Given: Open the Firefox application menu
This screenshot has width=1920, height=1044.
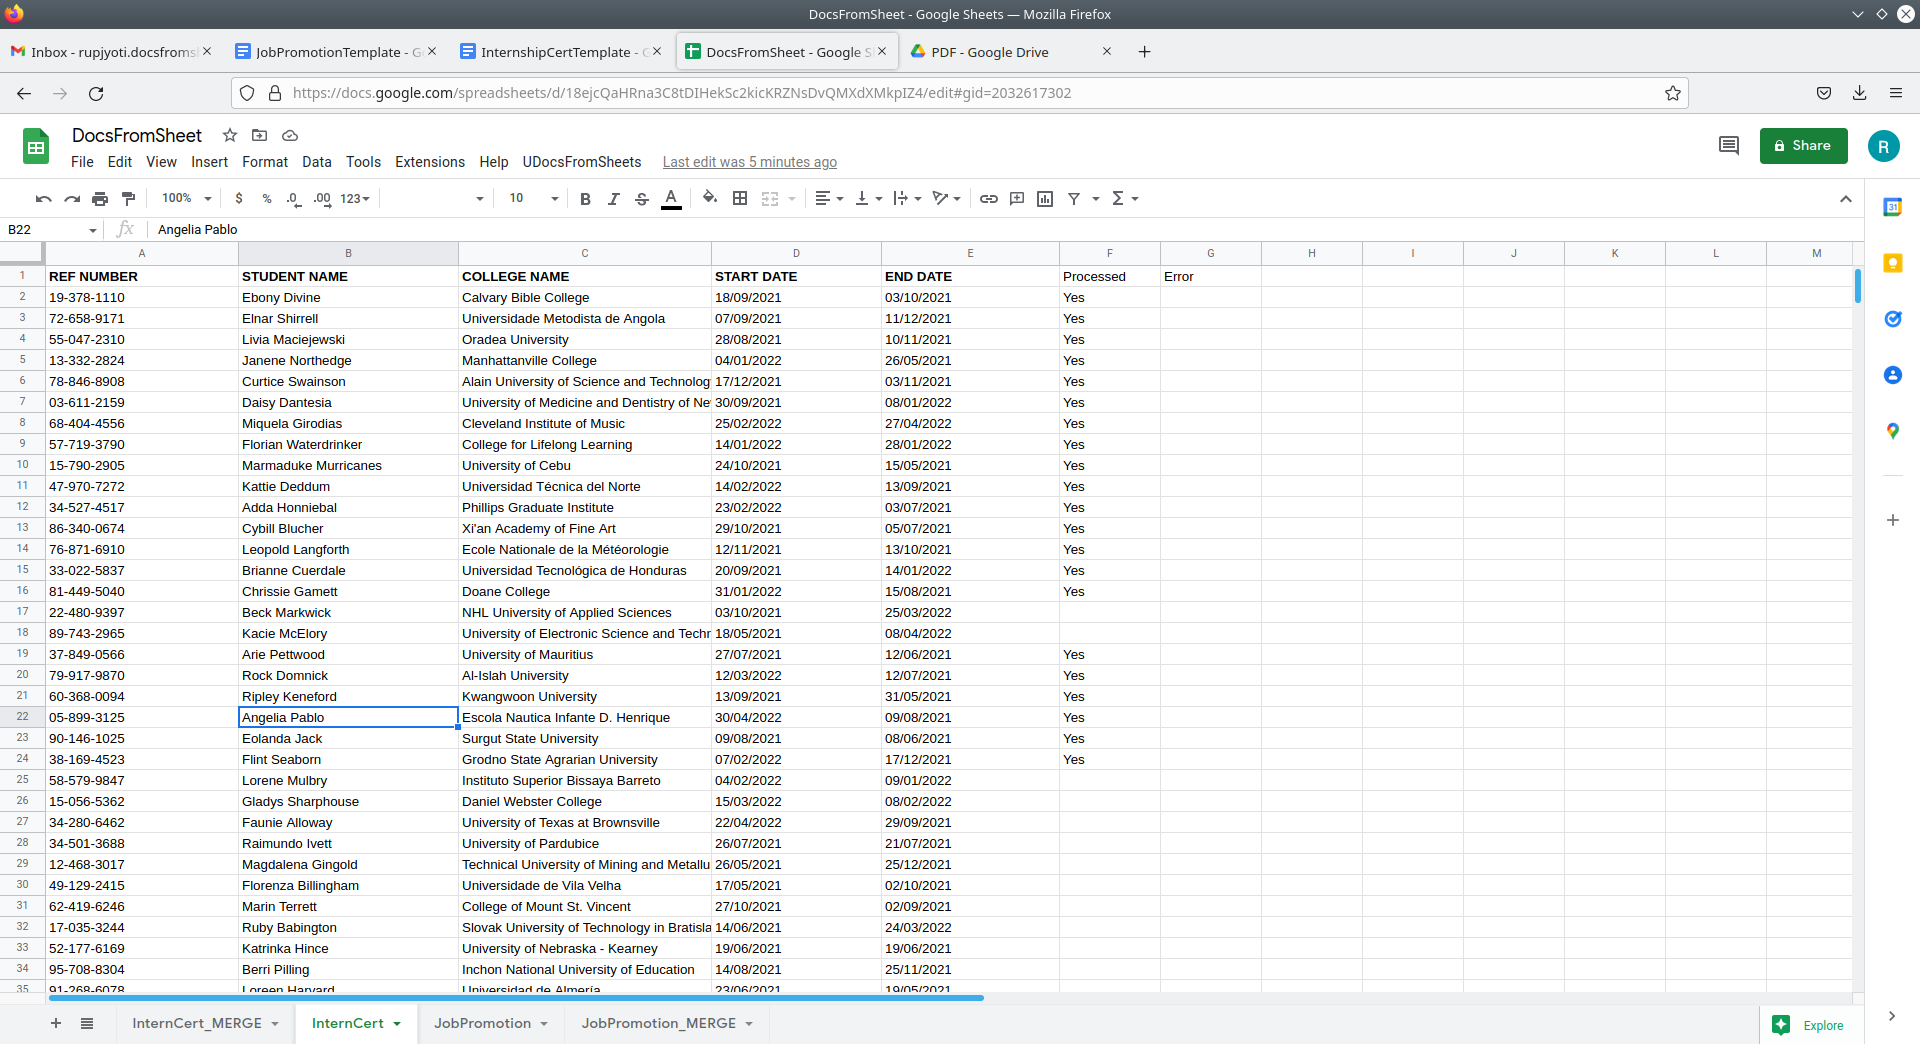Looking at the screenshot, I should 1895,93.
